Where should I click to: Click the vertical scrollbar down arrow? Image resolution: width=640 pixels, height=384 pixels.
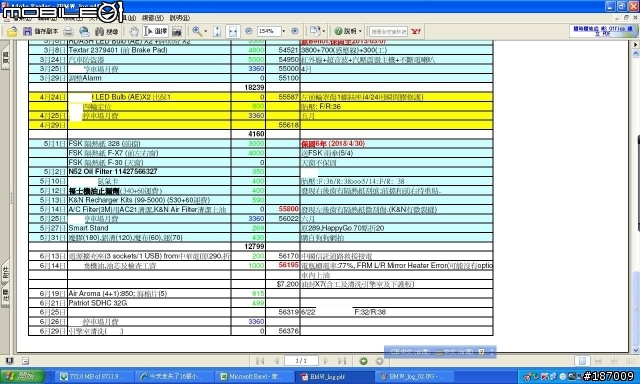coord(635,350)
